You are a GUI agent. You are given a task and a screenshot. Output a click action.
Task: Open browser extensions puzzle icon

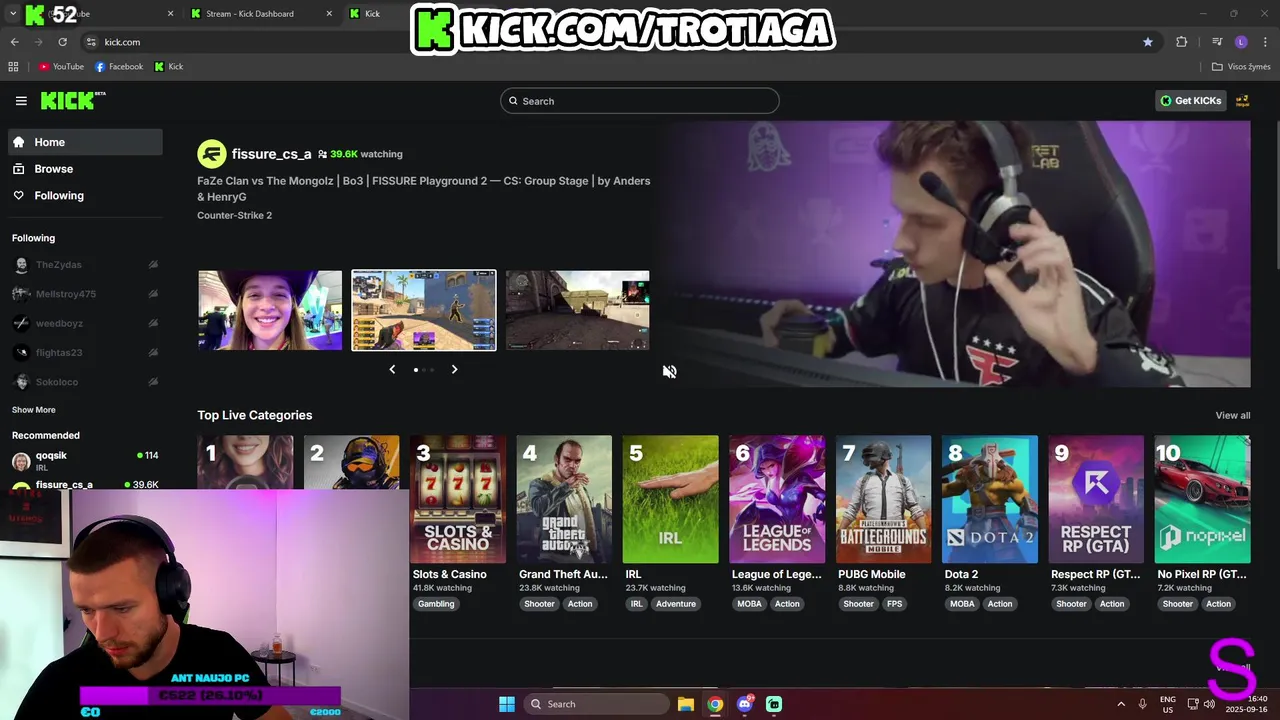(1182, 42)
